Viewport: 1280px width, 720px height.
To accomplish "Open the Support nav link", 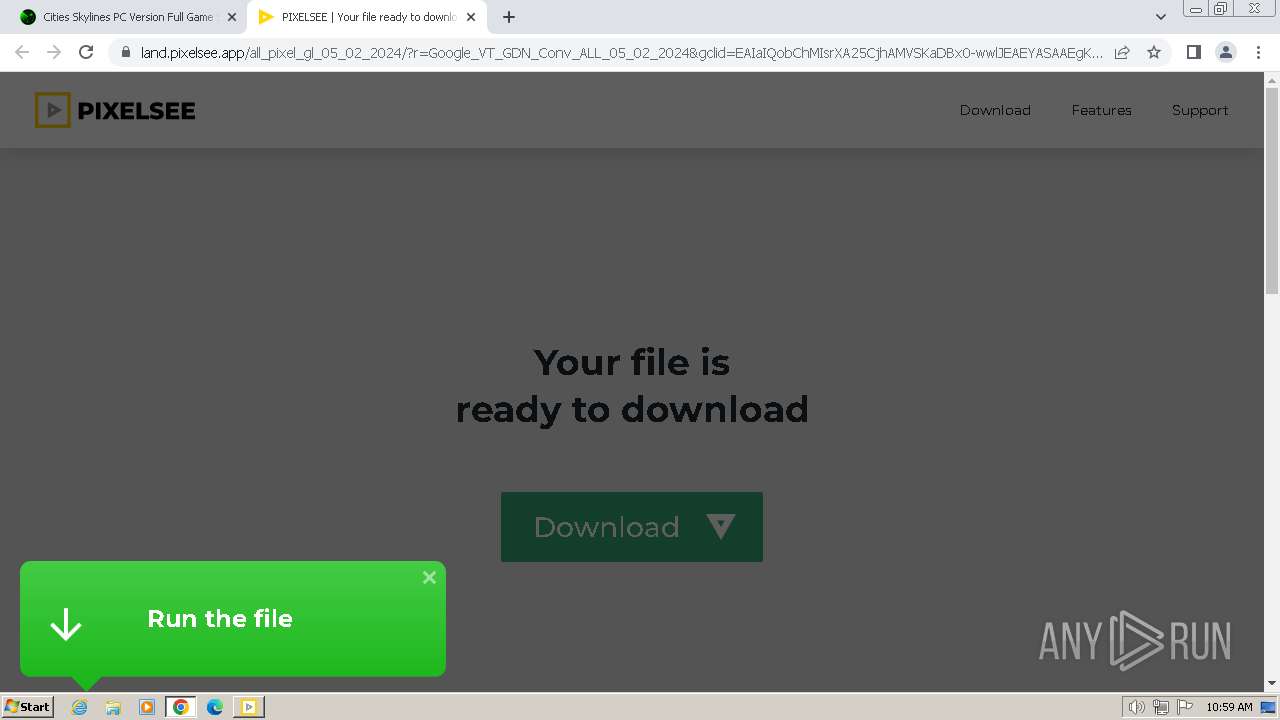I will [1200, 110].
